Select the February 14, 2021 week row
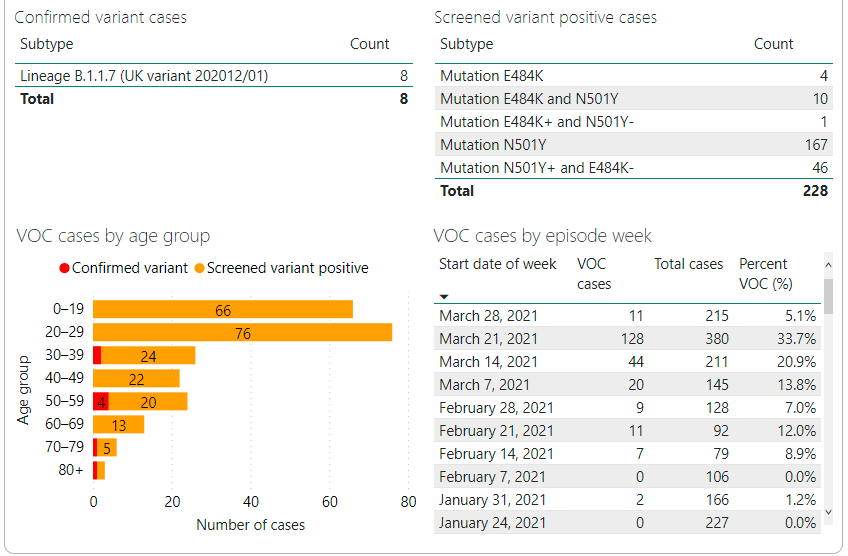Screen dimensions: 848x556 click(x=627, y=453)
